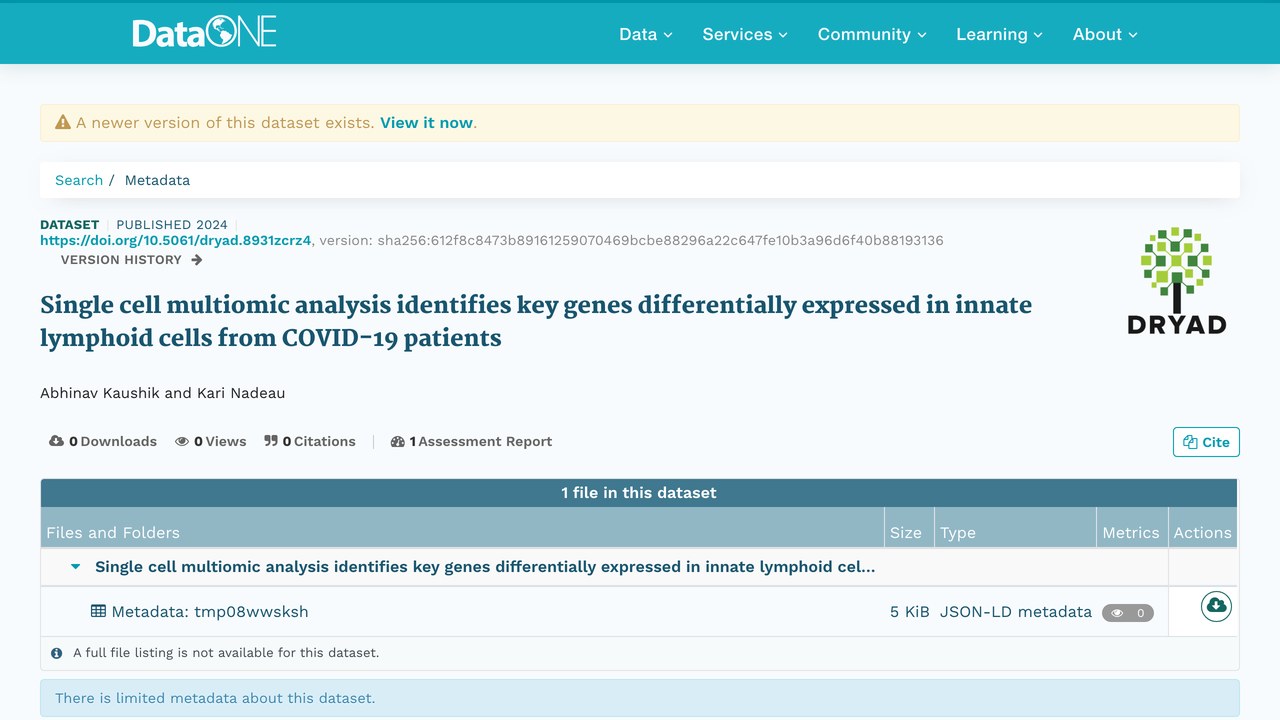The height and width of the screenshot is (720, 1280).
Task: Click the info icon by full file listing note
Action: coord(57,653)
